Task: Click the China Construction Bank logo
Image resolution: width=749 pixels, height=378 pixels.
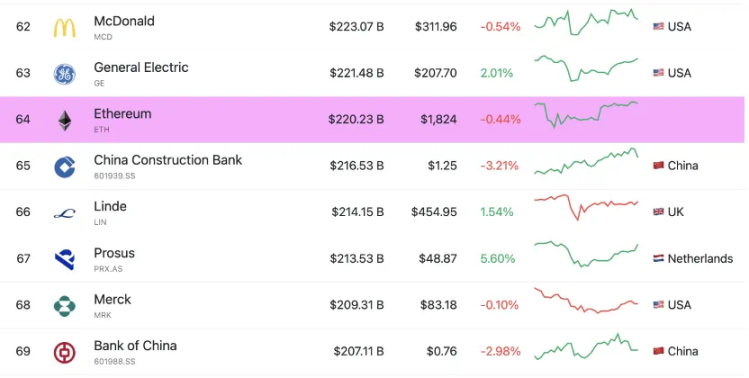Action: coord(64,167)
